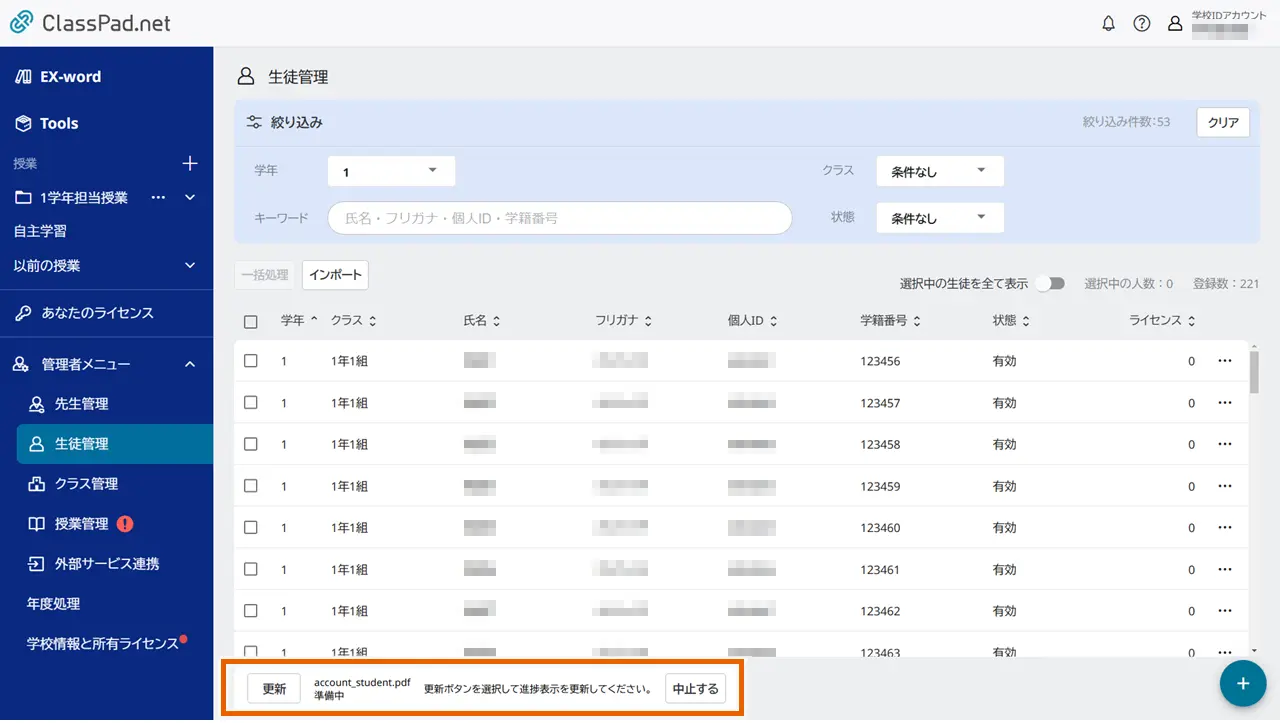This screenshot has height=723, width=1280.
Task: Enable the 選択中の生徒を全て表示 switch
Action: pos(1050,283)
